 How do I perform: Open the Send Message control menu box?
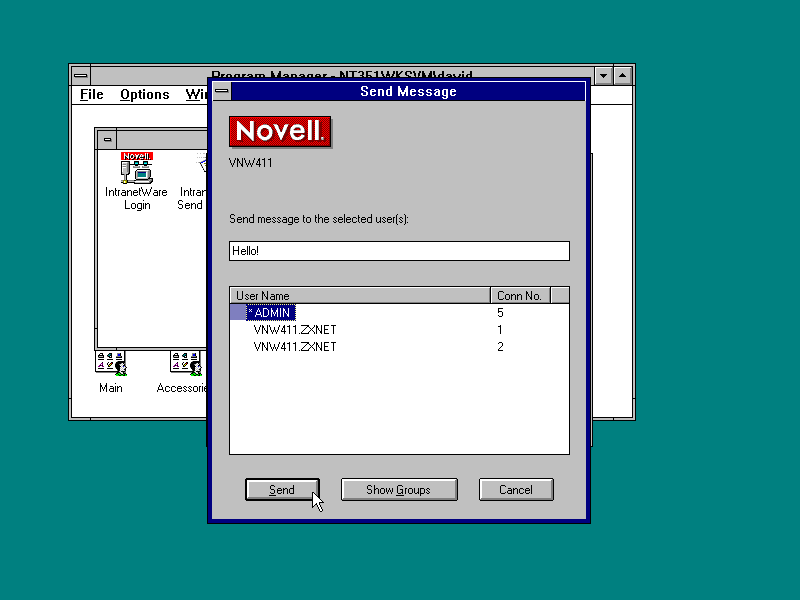(x=222, y=91)
